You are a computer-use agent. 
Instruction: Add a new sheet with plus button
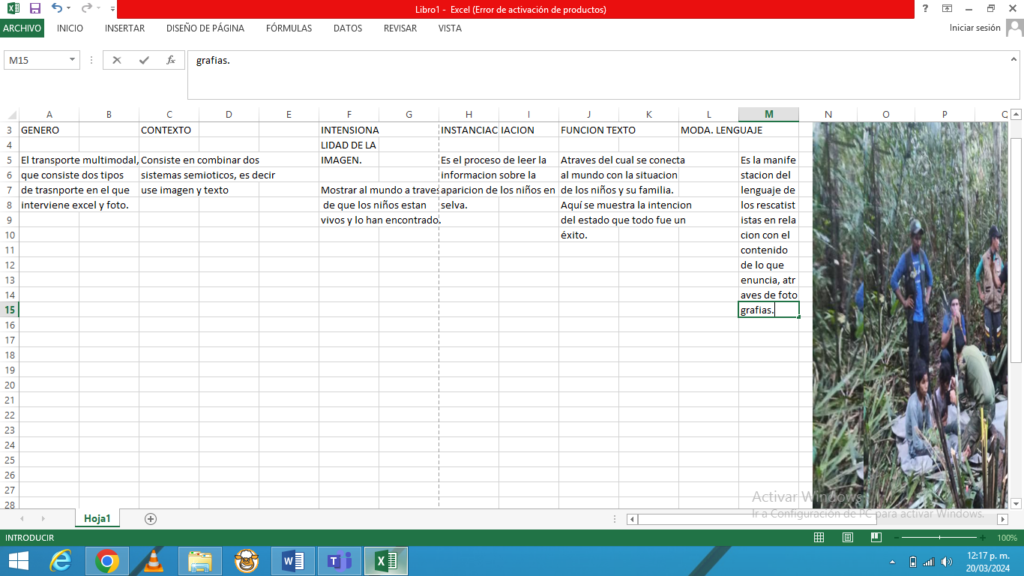[151, 518]
